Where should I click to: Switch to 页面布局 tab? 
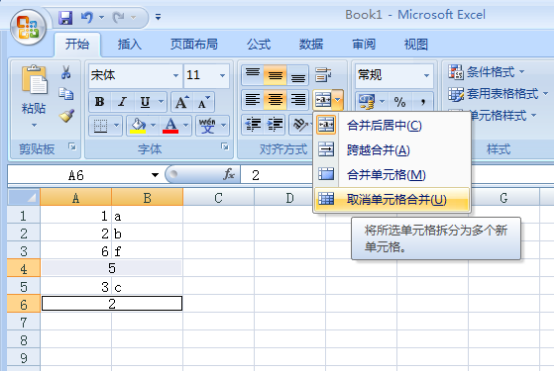(x=194, y=45)
